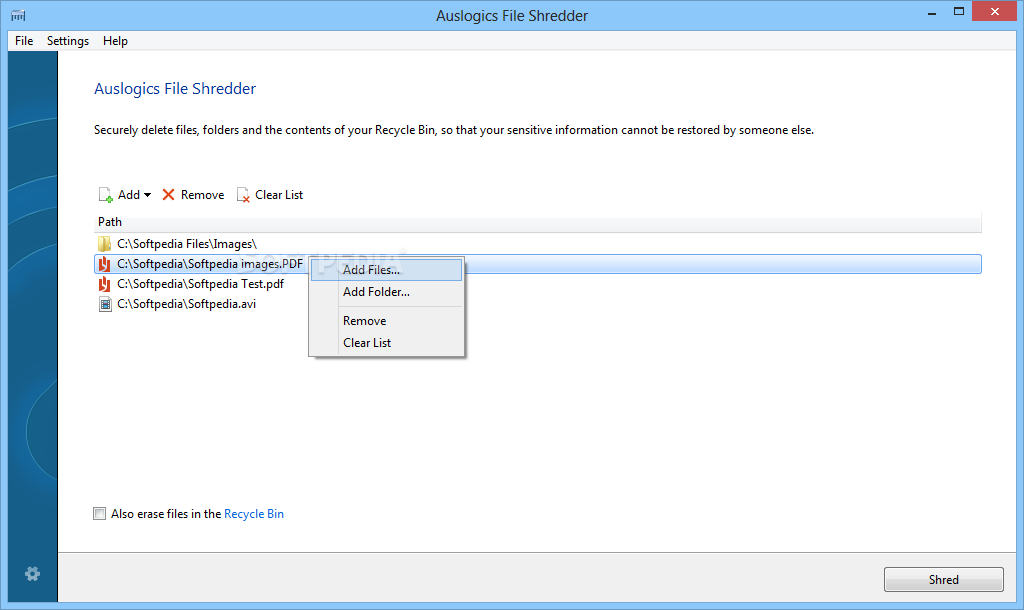The image size is (1024, 610).
Task: Click the red X Remove icon
Action: (x=168, y=195)
